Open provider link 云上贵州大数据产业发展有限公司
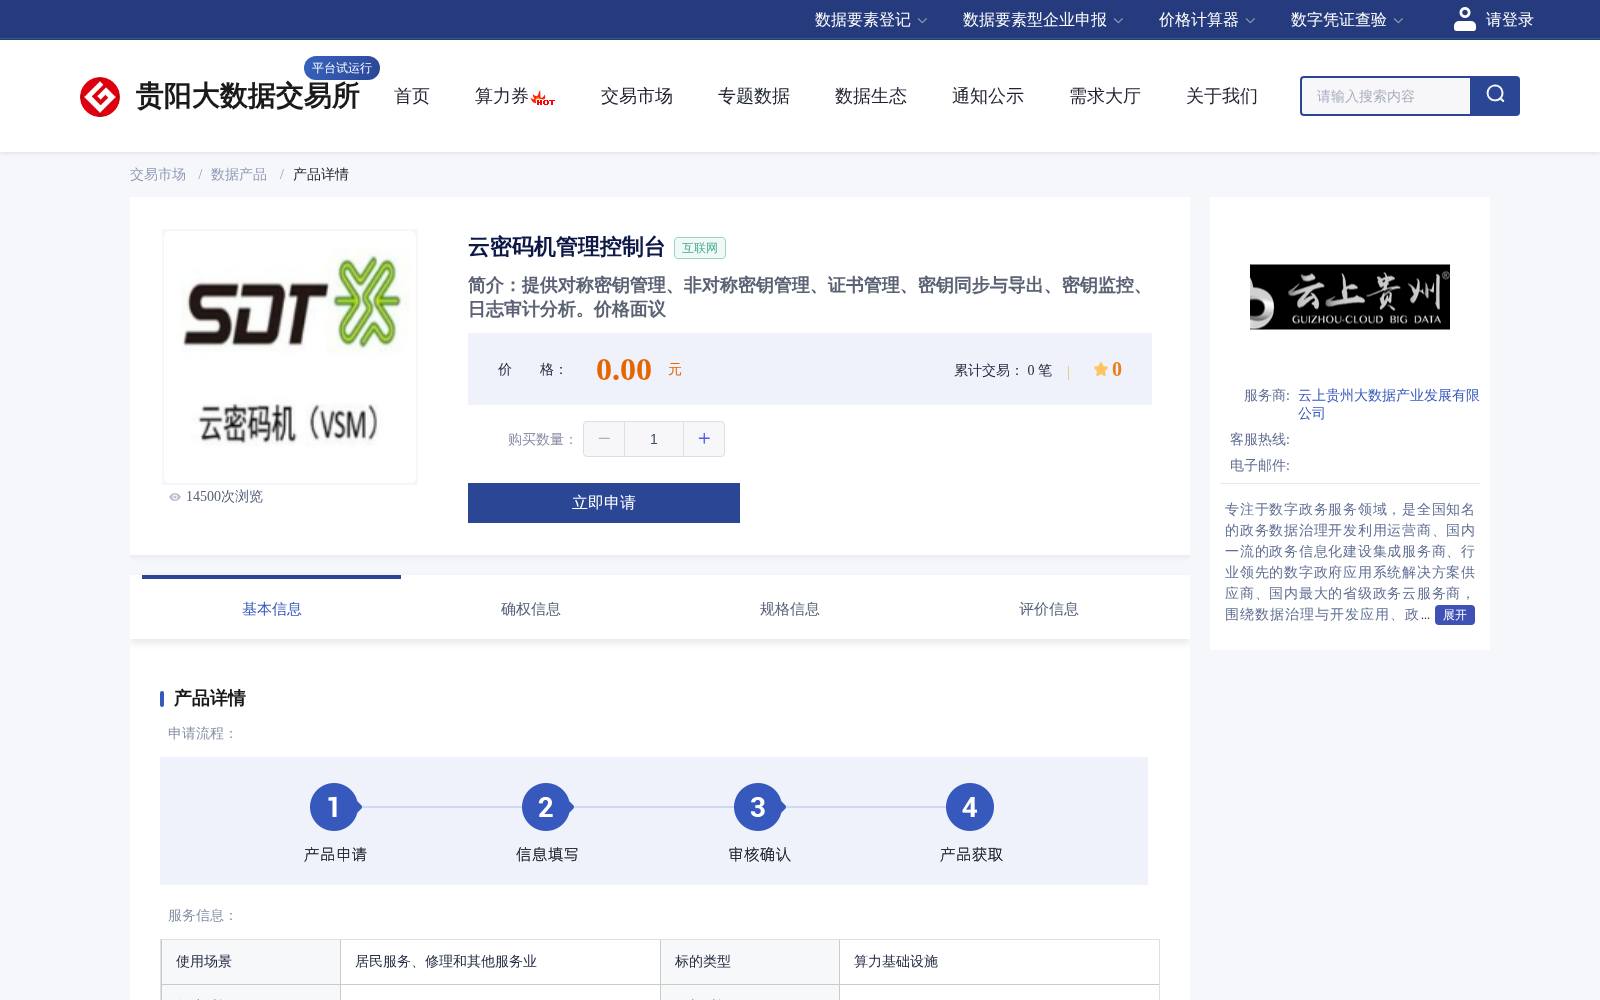The image size is (1600, 1000). pyautogui.click(x=1388, y=404)
